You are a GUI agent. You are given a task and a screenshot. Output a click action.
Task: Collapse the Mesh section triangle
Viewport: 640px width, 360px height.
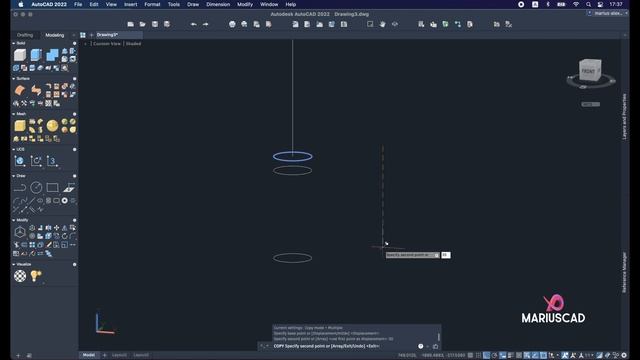click(x=13, y=114)
